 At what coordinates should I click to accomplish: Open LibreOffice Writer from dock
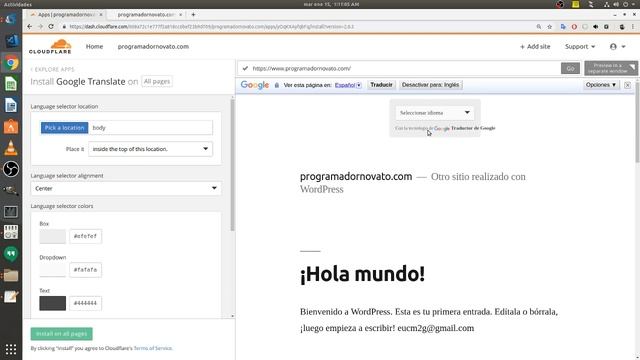pyautogui.click(x=11, y=105)
